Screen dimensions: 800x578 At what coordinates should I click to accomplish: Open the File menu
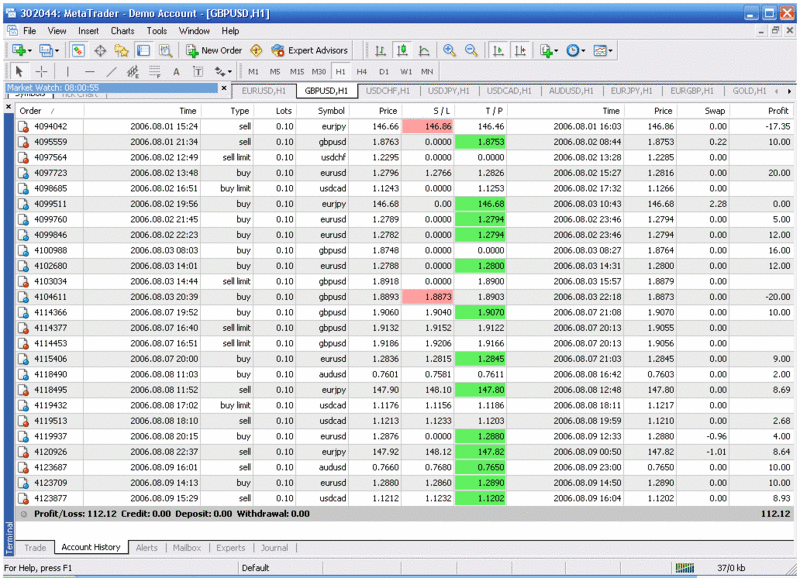[x=30, y=31]
